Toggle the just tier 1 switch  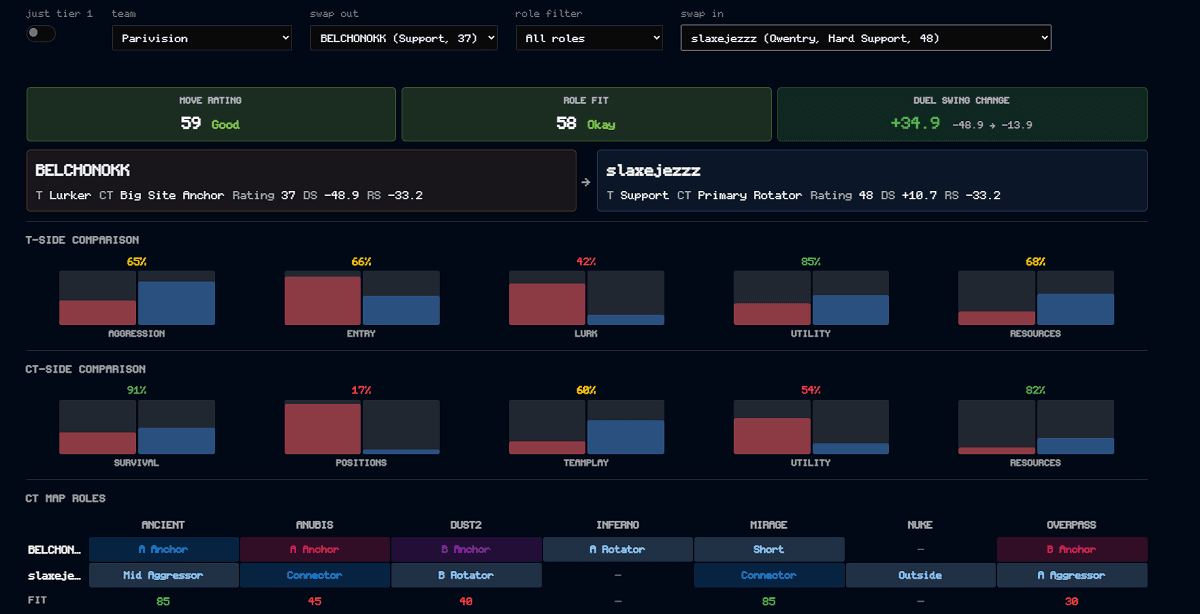[41, 33]
